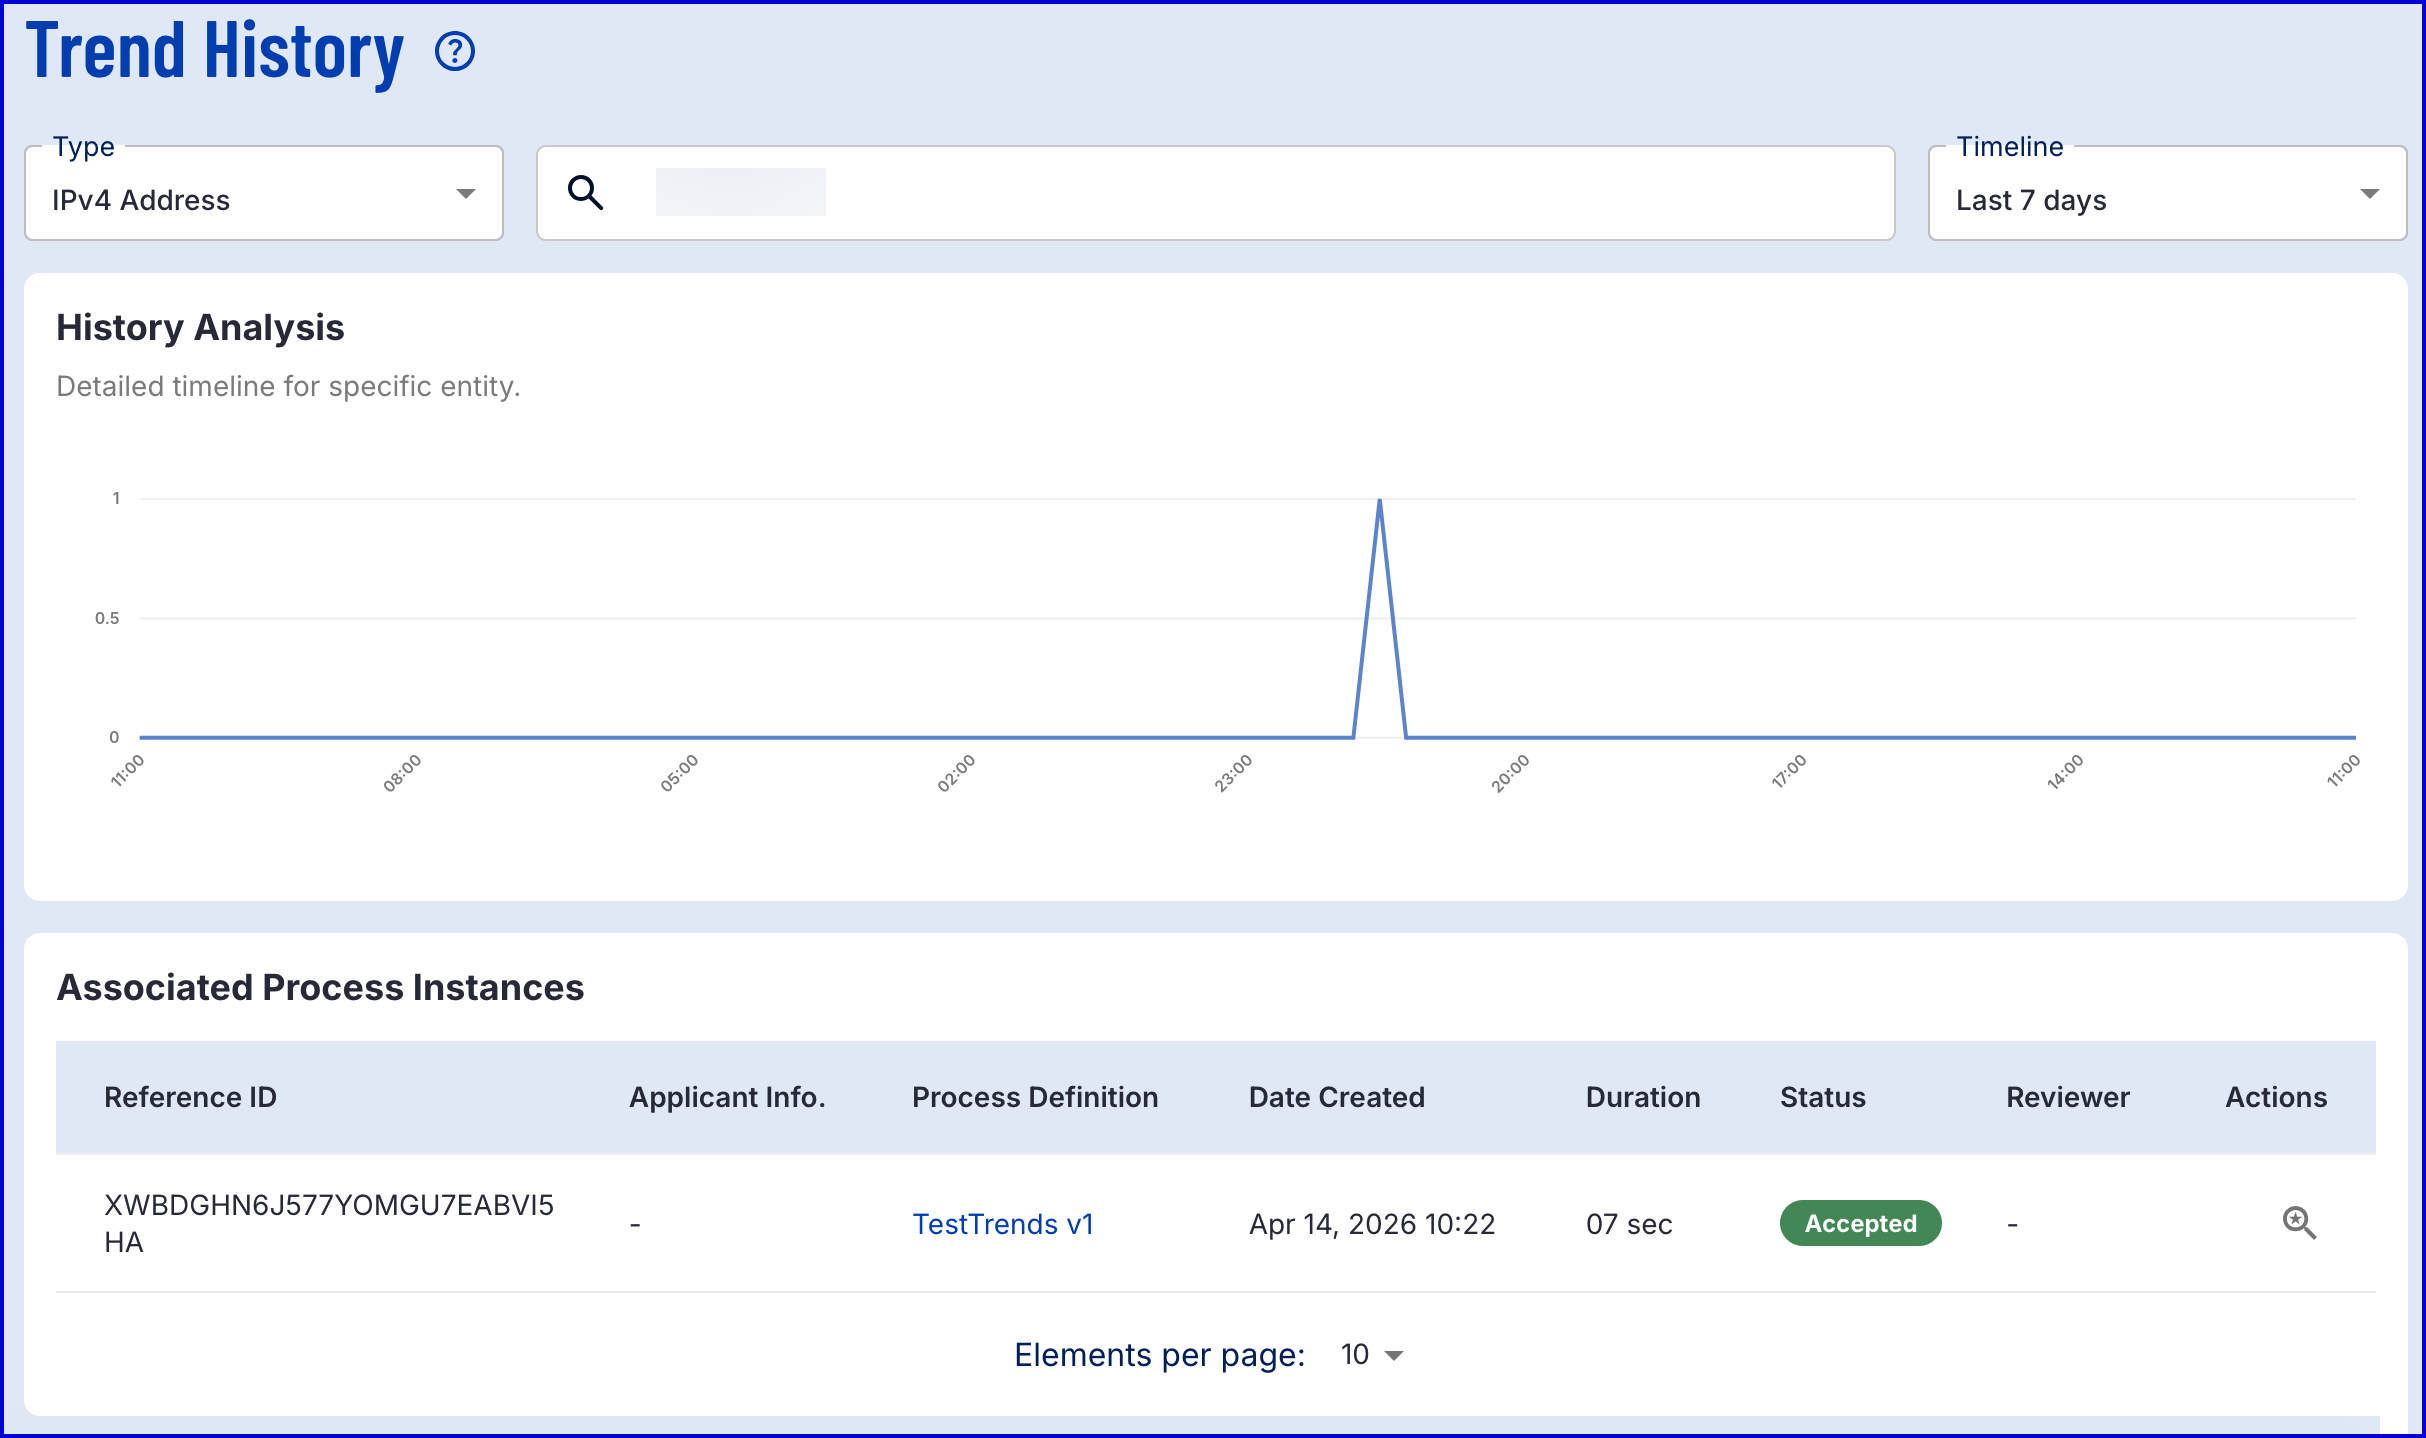
Task: Click the Accepted status badge
Action: pos(1860,1223)
